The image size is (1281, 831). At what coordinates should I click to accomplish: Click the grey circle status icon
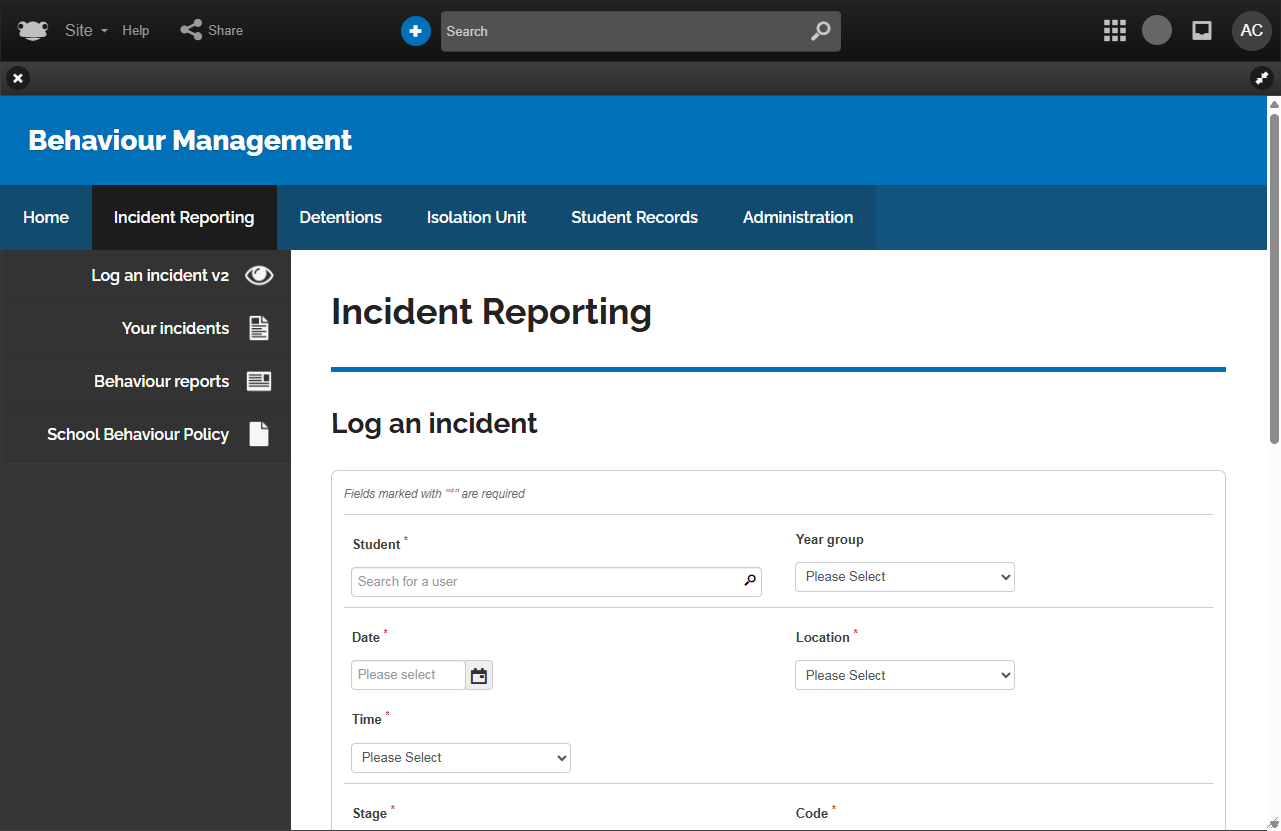click(1157, 31)
